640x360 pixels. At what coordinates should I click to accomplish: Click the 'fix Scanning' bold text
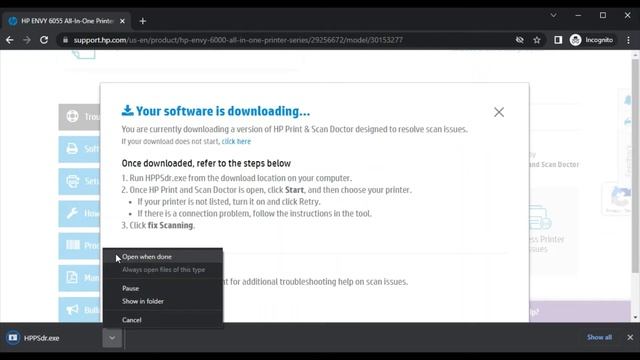point(170,225)
